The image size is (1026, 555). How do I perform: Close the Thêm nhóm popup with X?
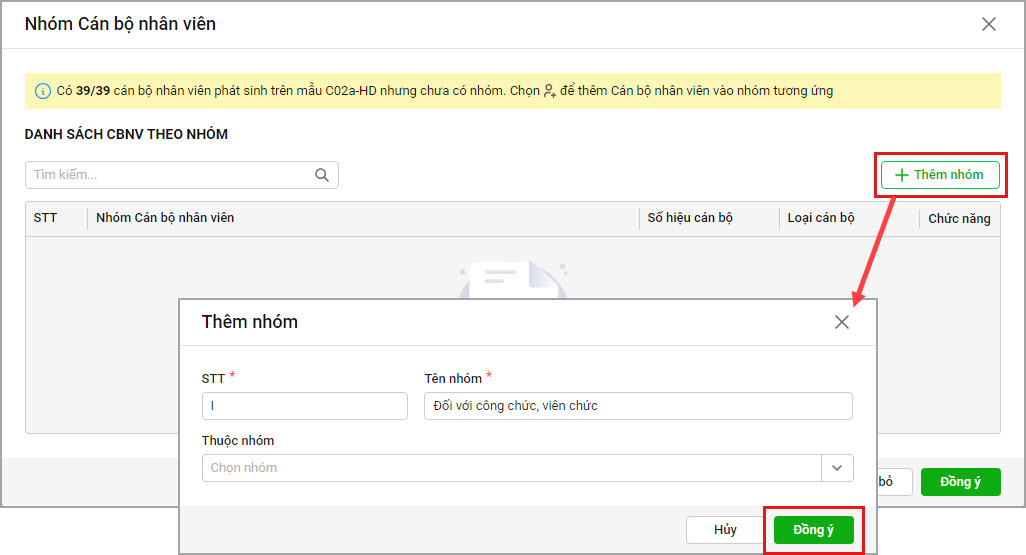(x=842, y=322)
